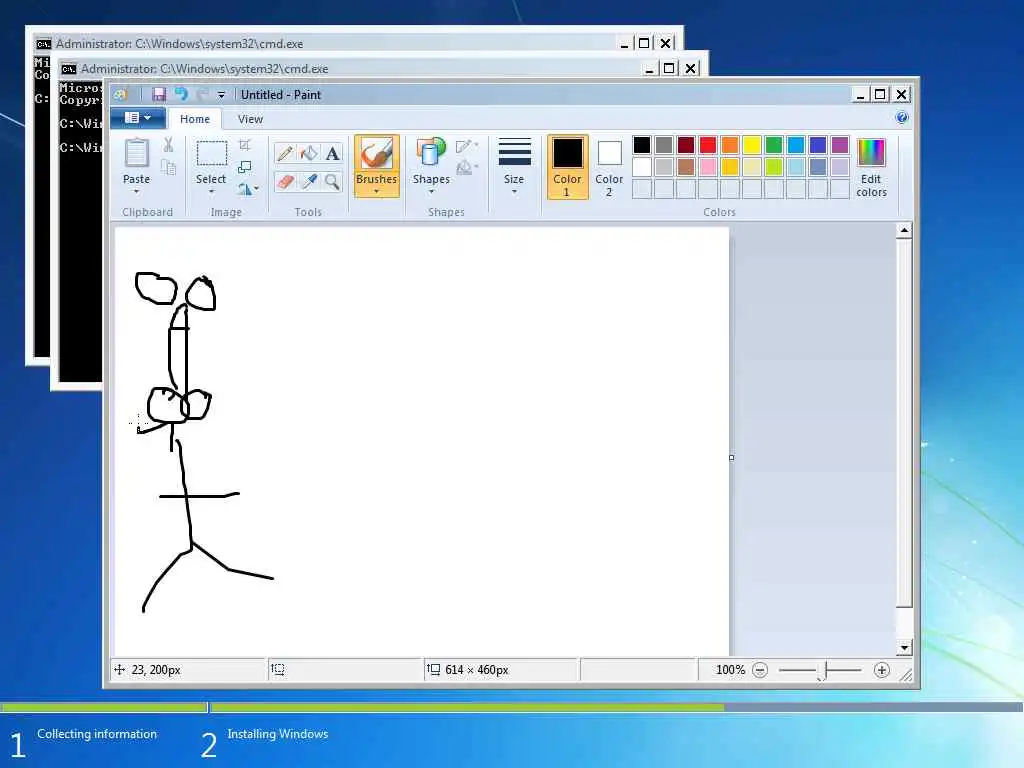Click the Copy icon in Clipboard group
Viewport: 1024px width, 768px height.
168,168
